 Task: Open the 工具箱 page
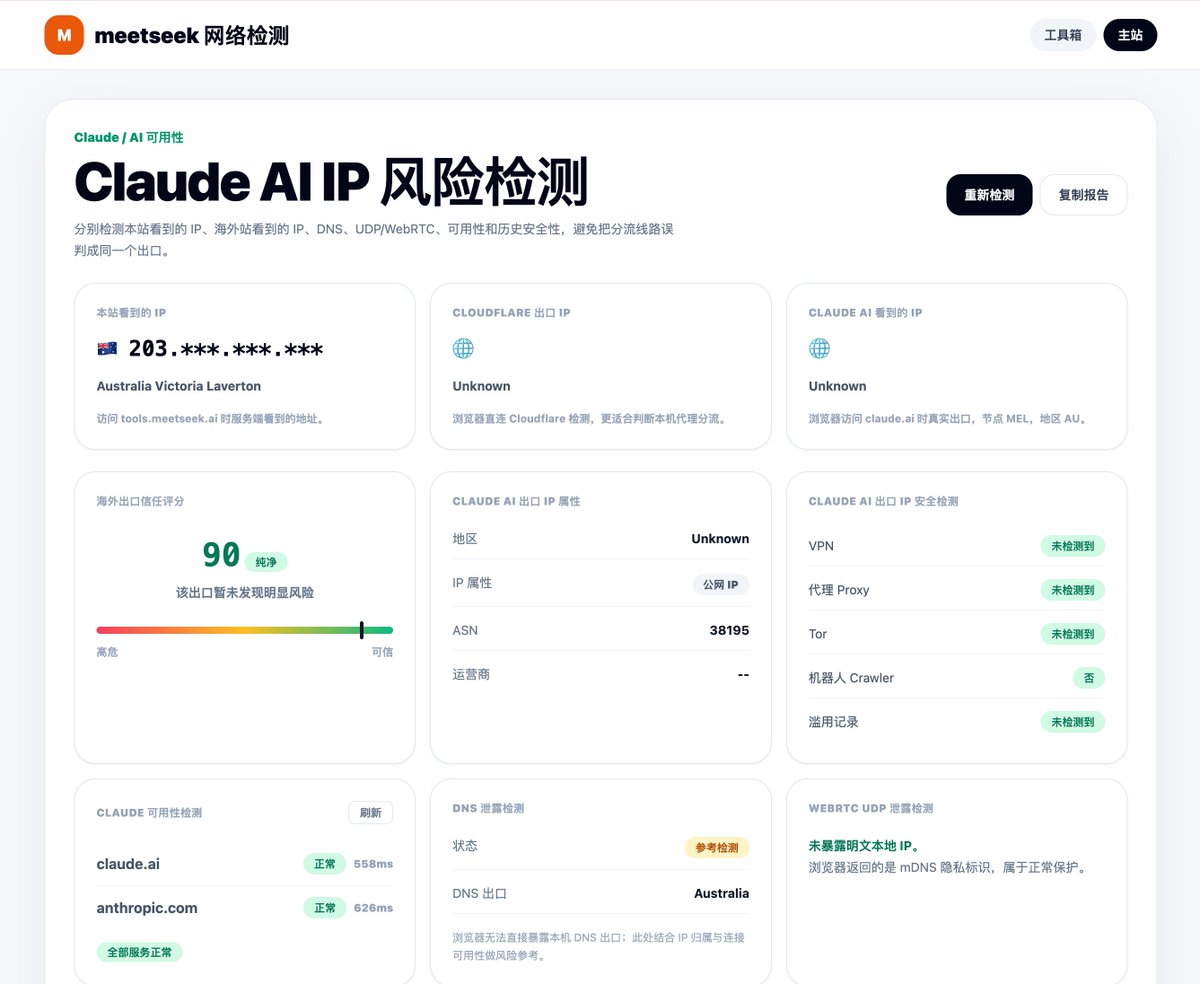tap(1063, 35)
